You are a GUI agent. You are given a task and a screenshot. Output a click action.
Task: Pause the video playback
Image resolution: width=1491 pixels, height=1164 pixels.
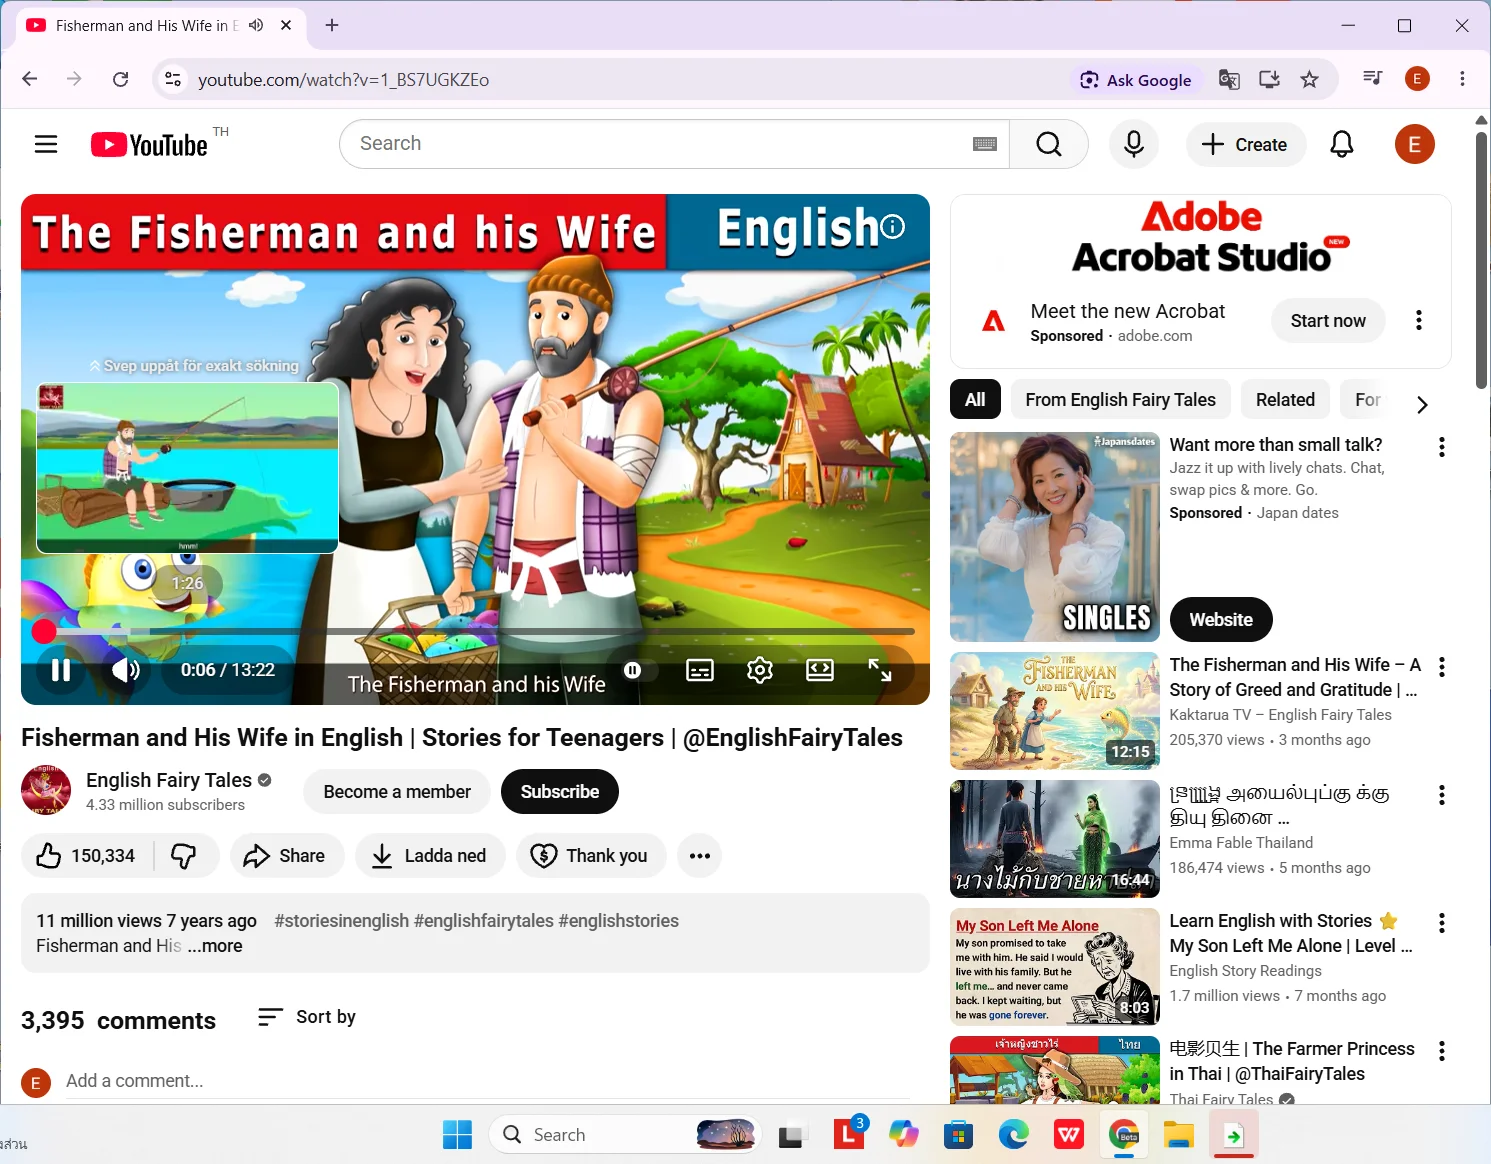pyautogui.click(x=60, y=670)
